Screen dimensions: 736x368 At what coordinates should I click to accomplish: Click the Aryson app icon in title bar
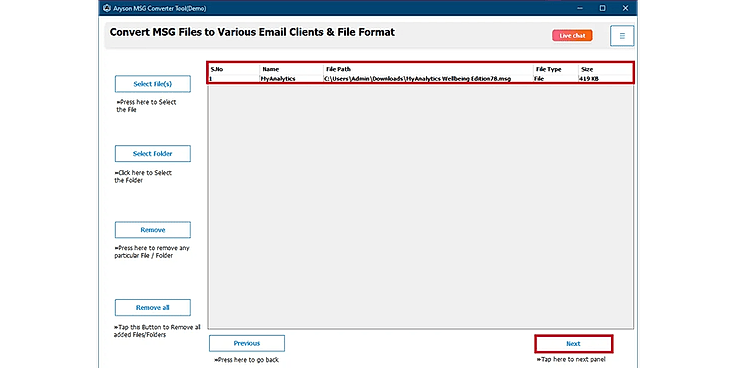107,8
